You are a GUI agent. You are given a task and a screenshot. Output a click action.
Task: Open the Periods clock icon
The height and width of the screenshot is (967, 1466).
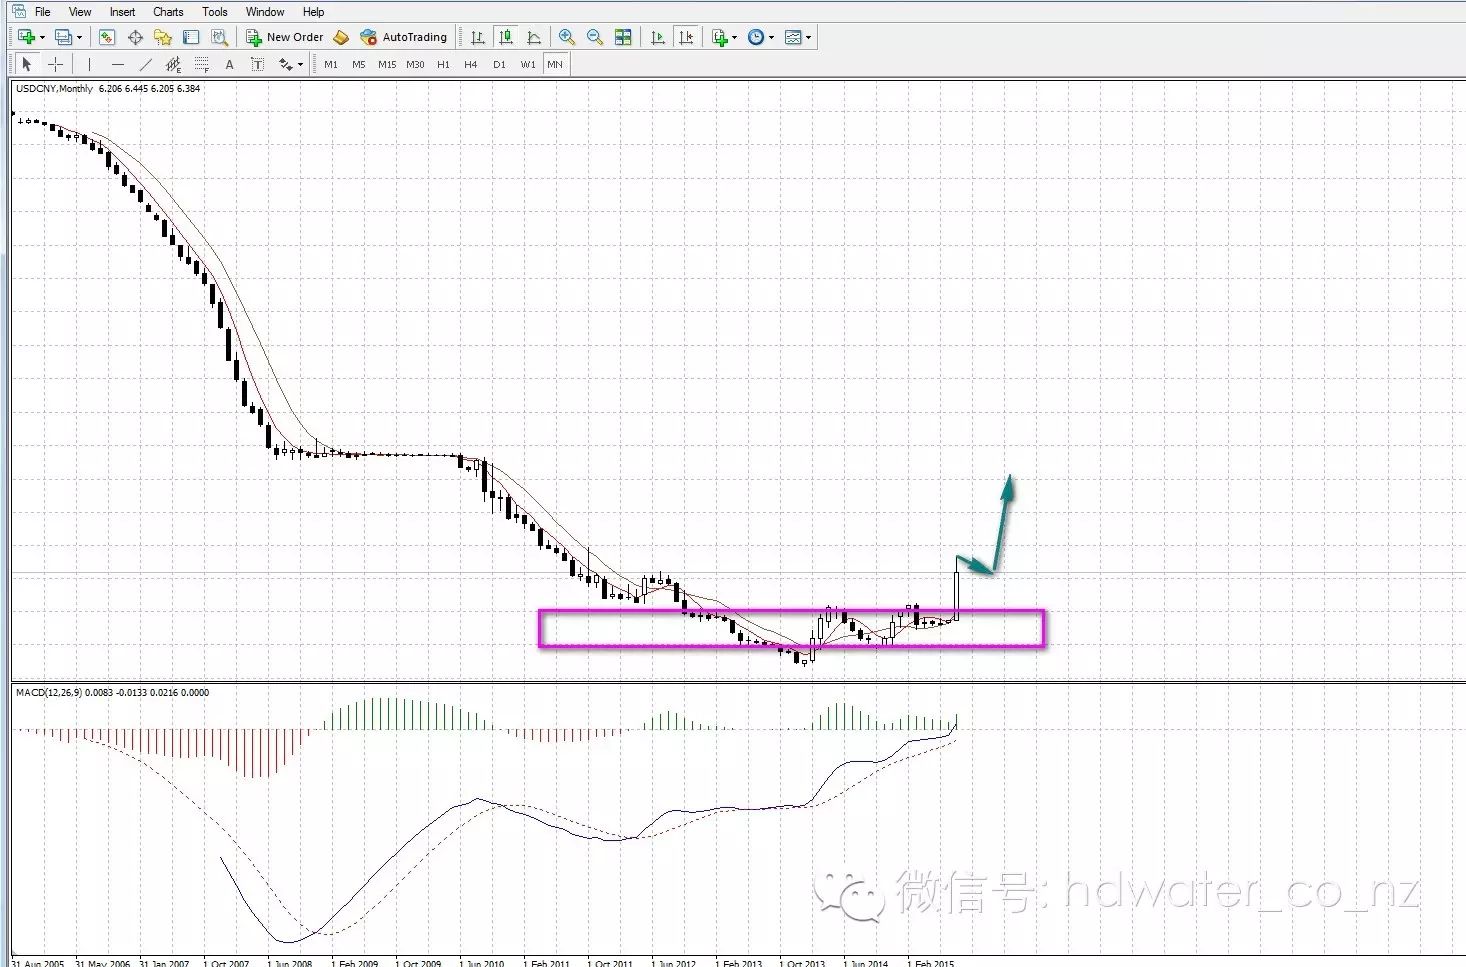pos(756,37)
